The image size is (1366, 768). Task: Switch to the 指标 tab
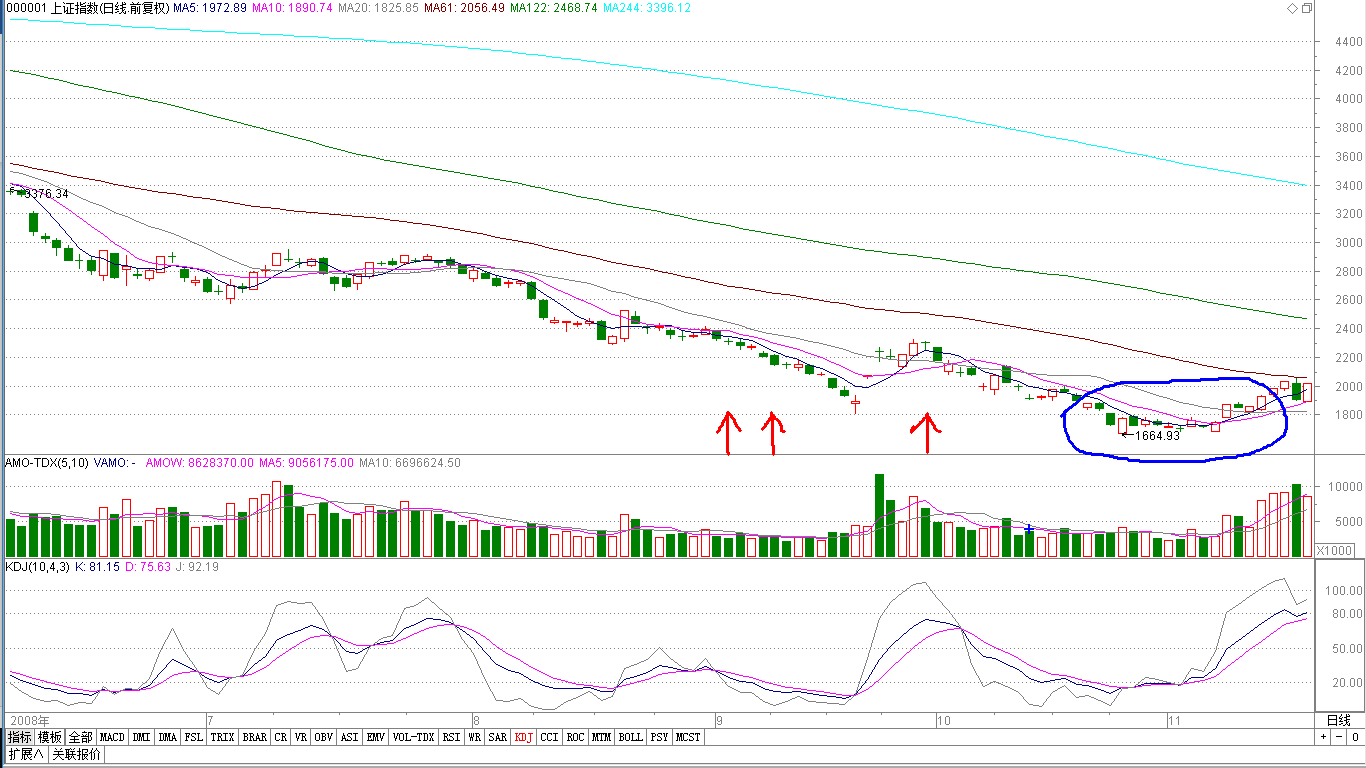(19, 737)
